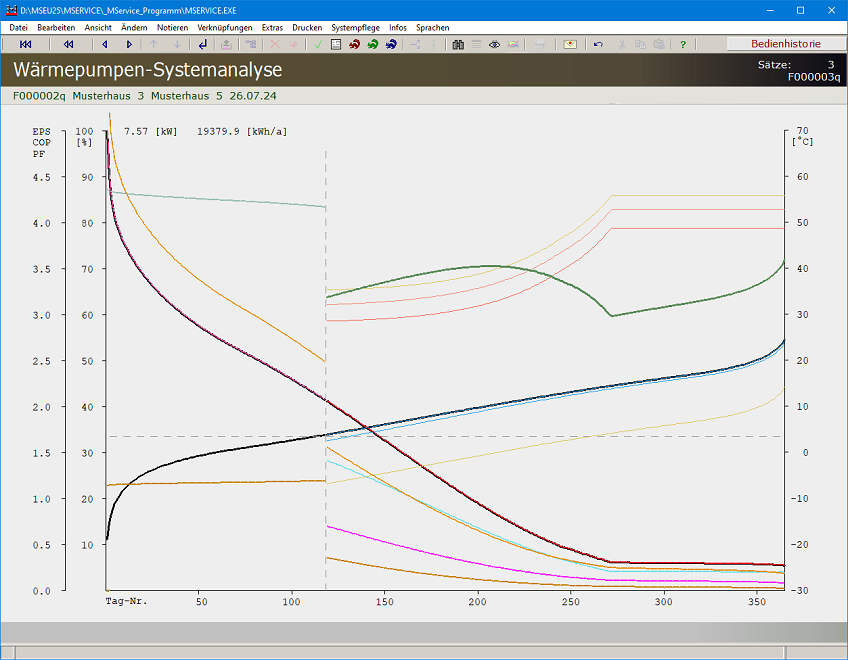Click the blue return/enter arrow icon
The width and height of the screenshot is (848, 660).
203,45
